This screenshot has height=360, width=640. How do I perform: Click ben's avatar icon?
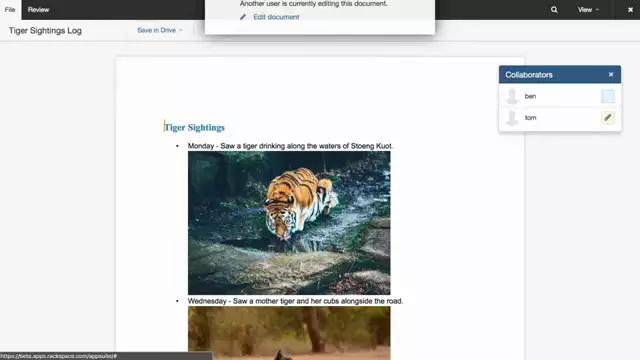click(512, 96)
